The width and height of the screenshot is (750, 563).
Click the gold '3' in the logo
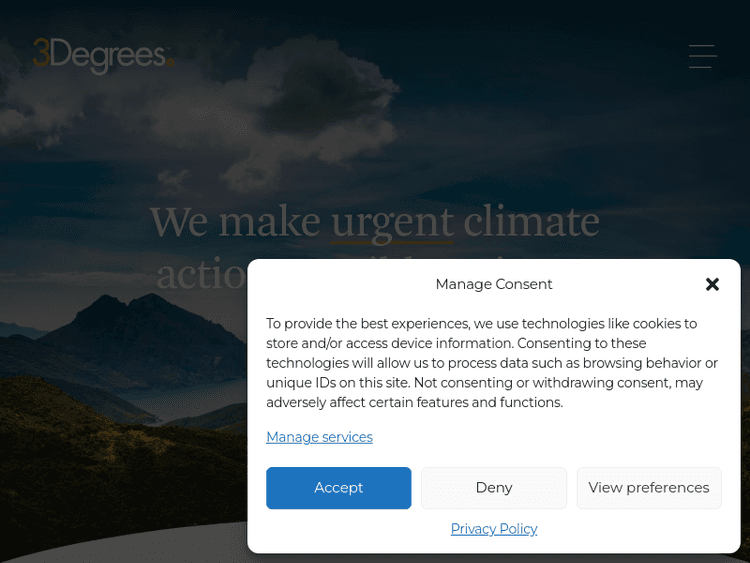pos(41,52)
